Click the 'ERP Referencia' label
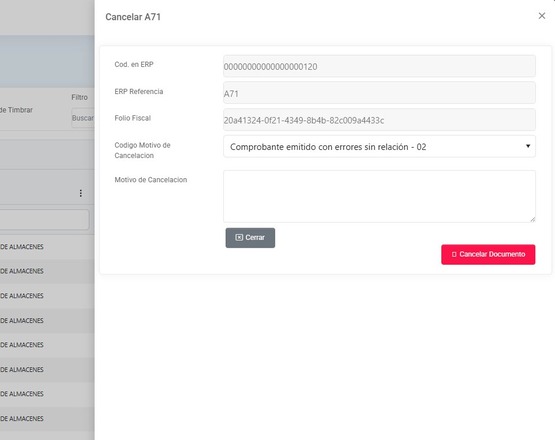 click(139, 91)
